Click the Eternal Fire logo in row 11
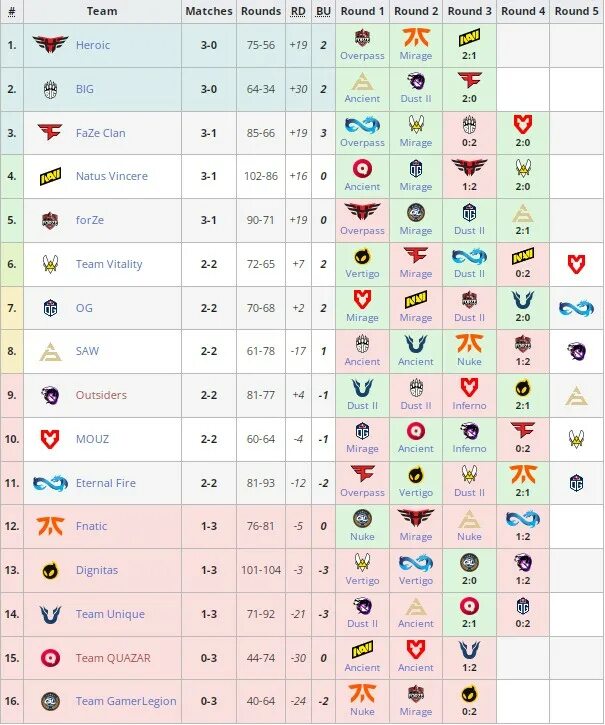This screenshot has width=605, height=725. pos(50,483)
